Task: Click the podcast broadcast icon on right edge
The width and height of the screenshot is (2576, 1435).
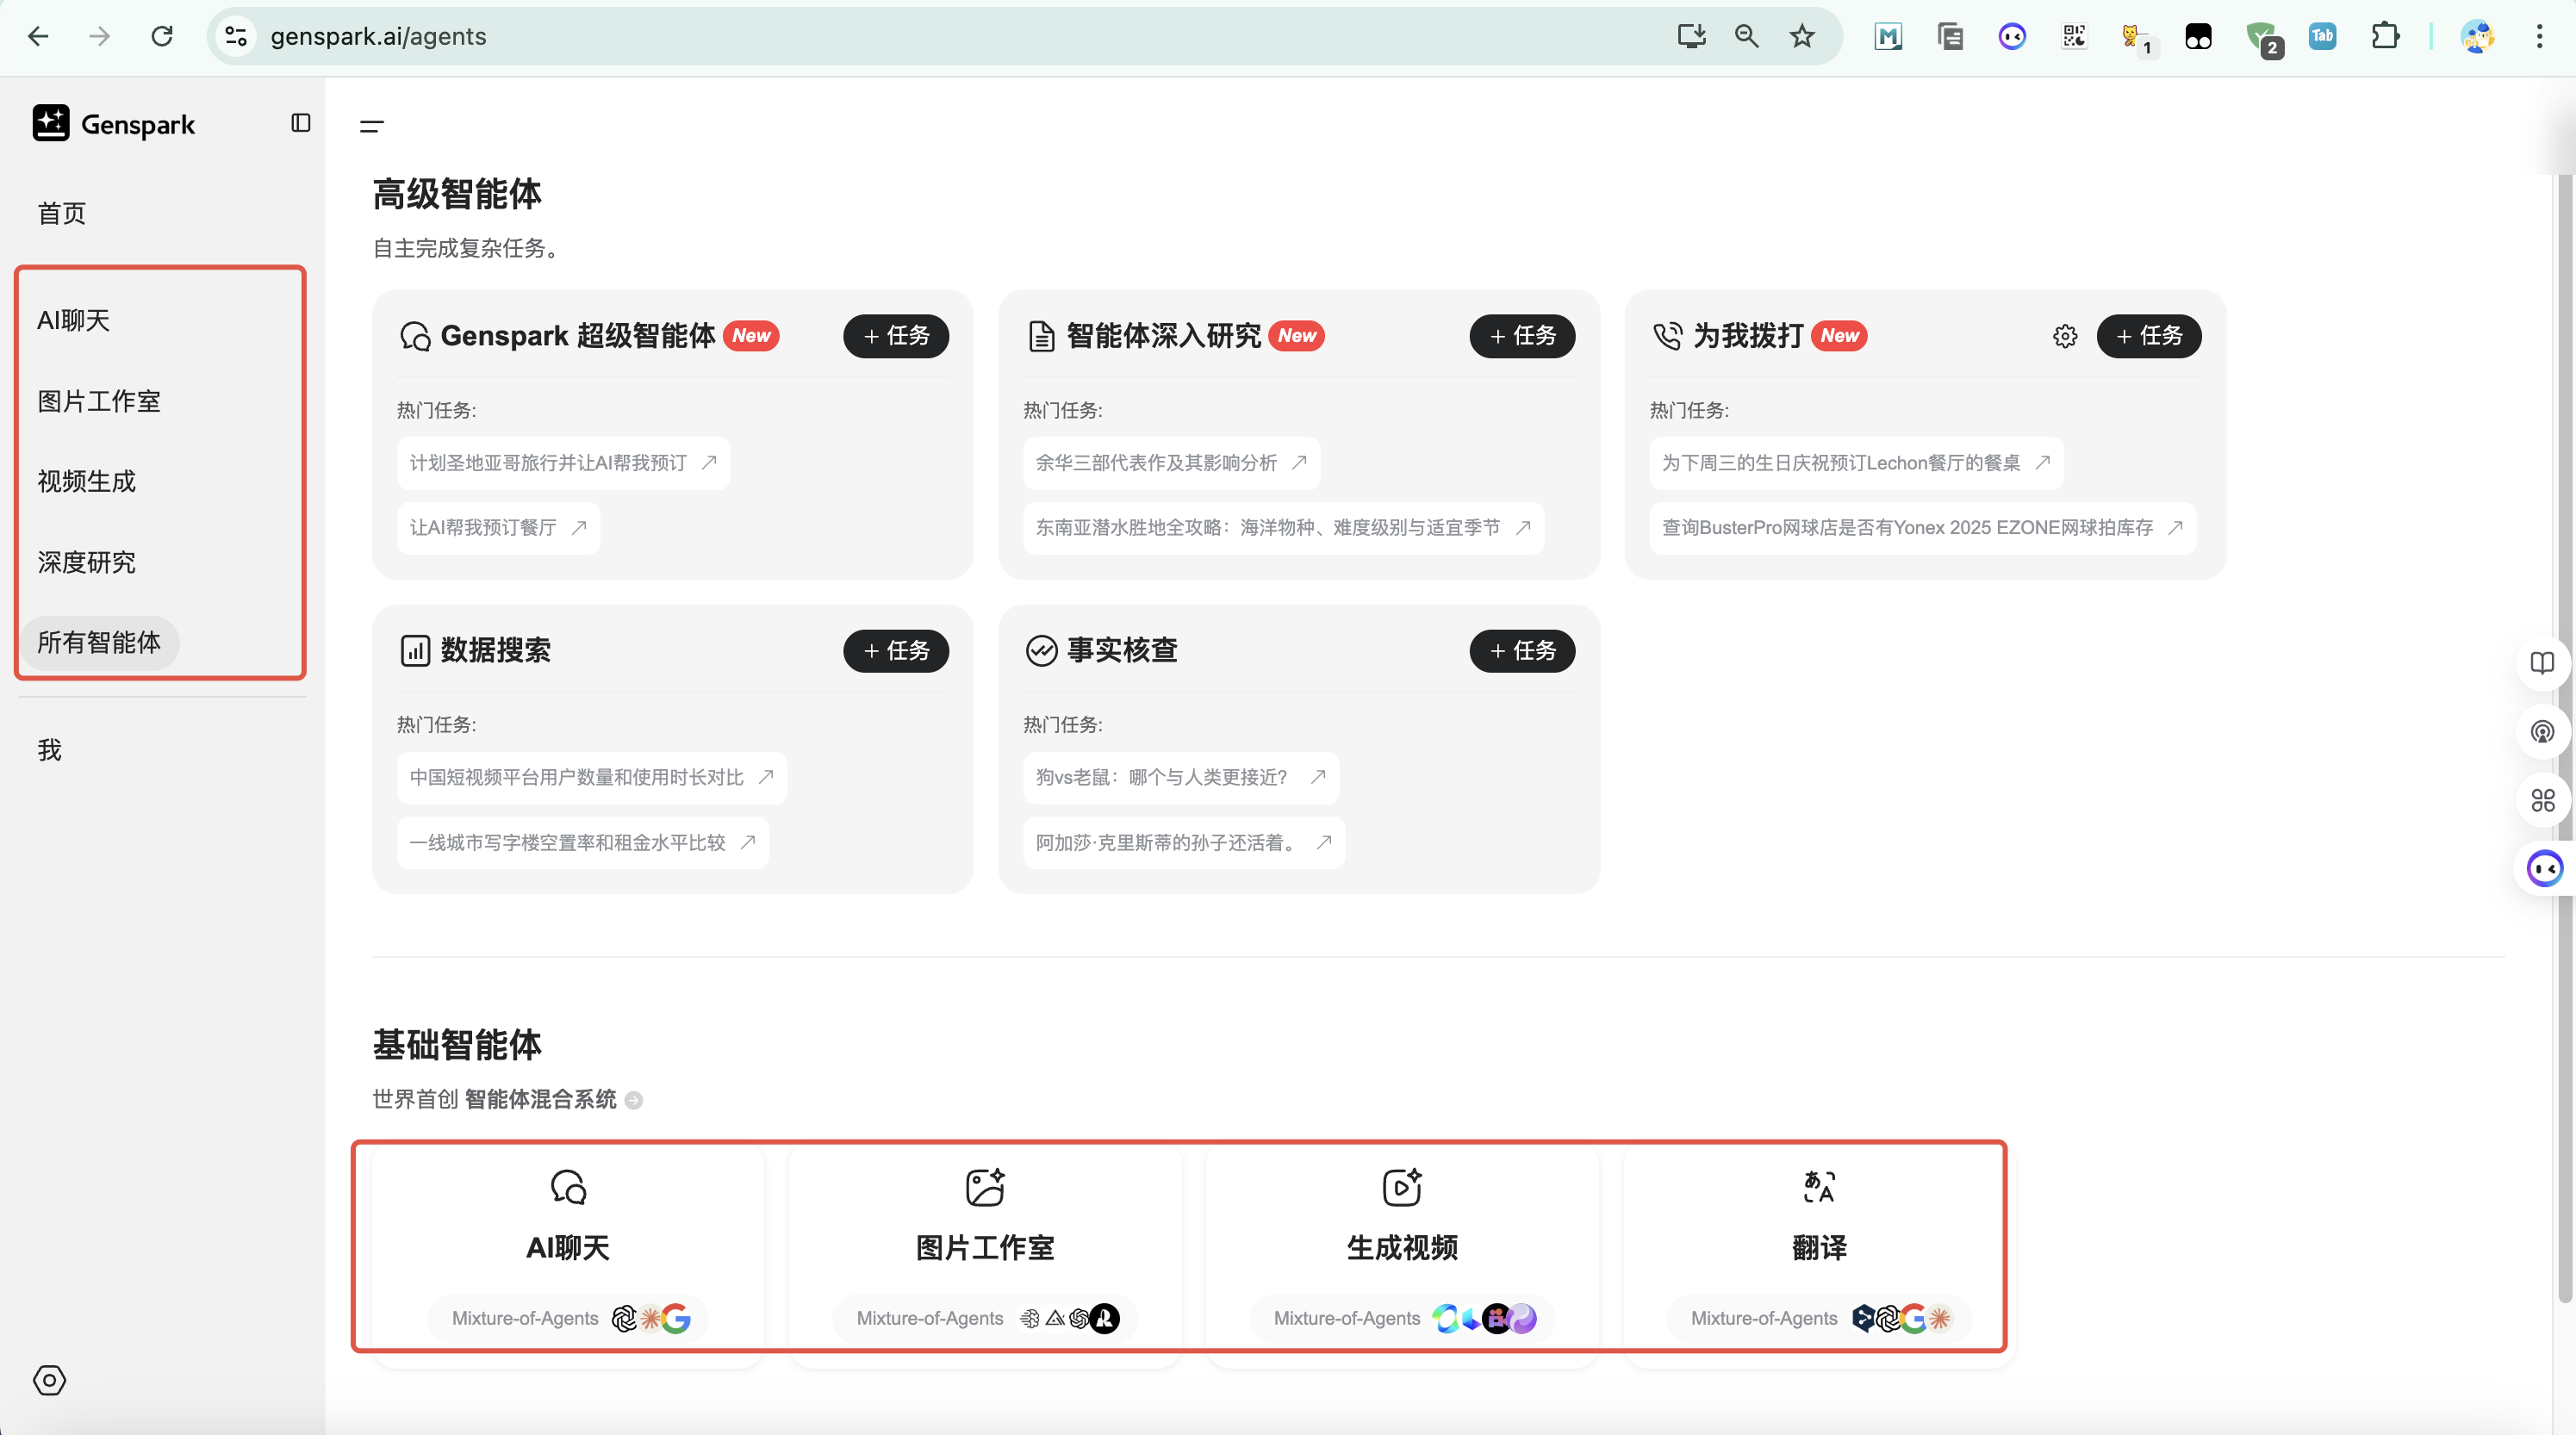Action: coord(2542,732)
